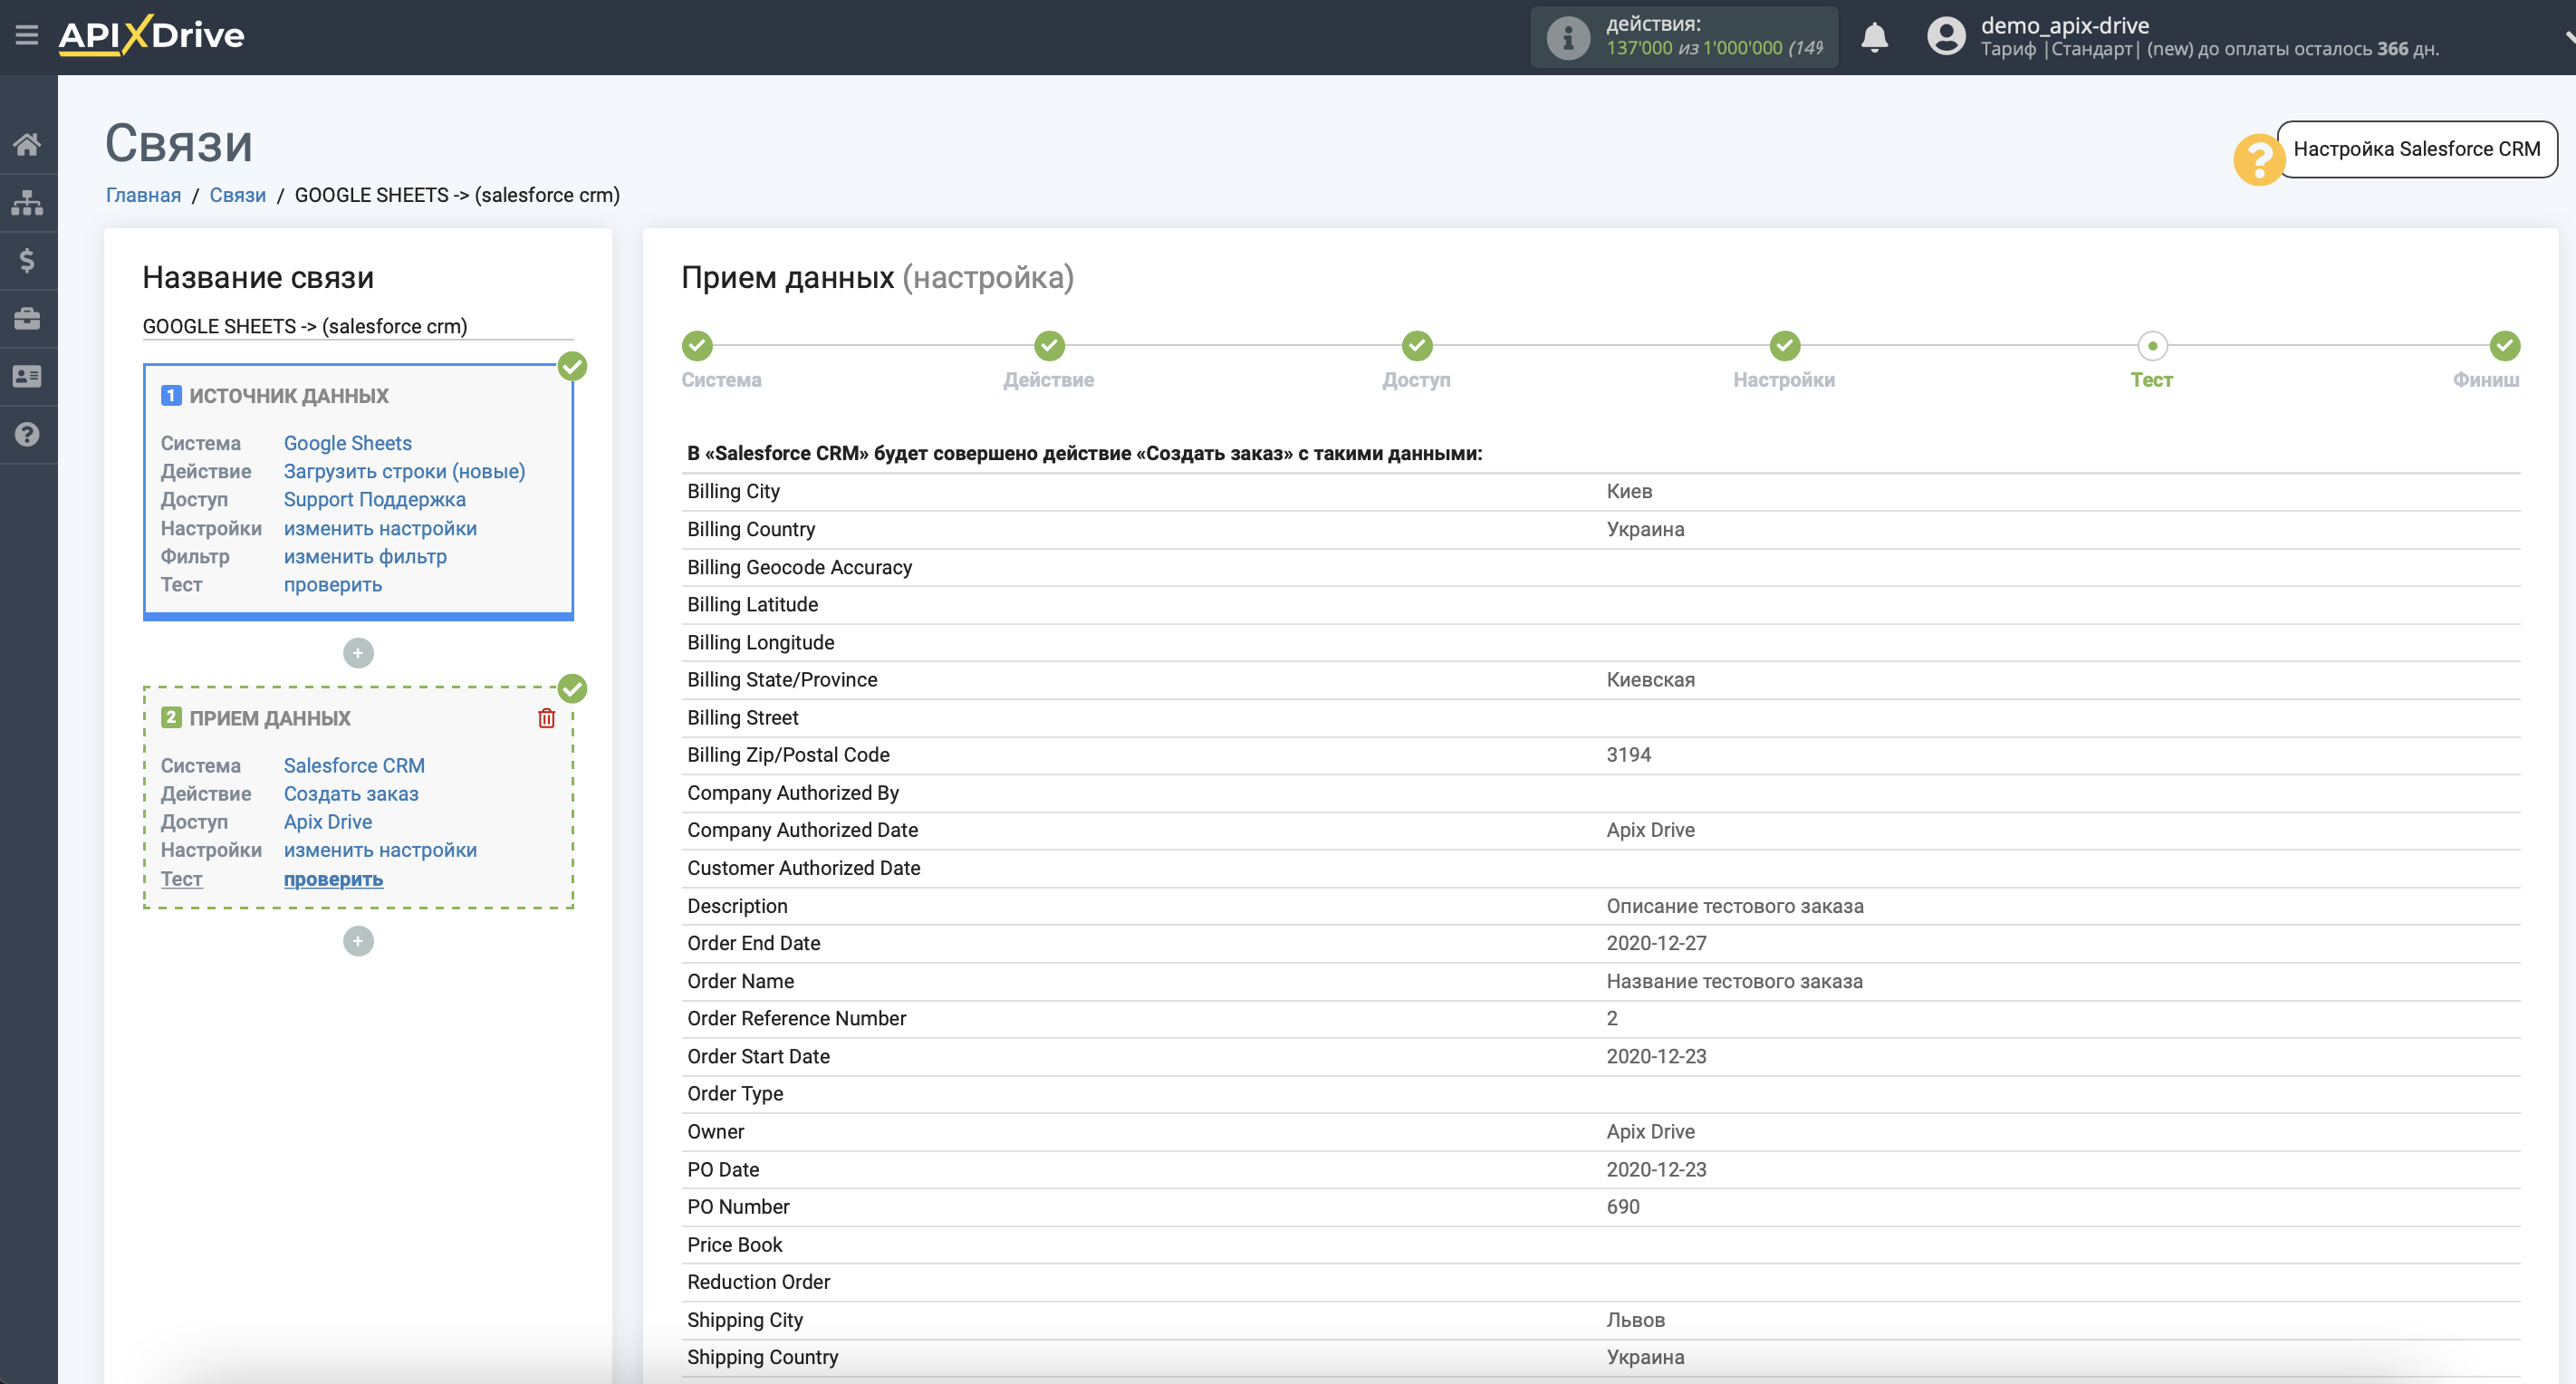2576x1384 pixels.
Task: Click изменить настройки in data receiver block
Action: 380,850
